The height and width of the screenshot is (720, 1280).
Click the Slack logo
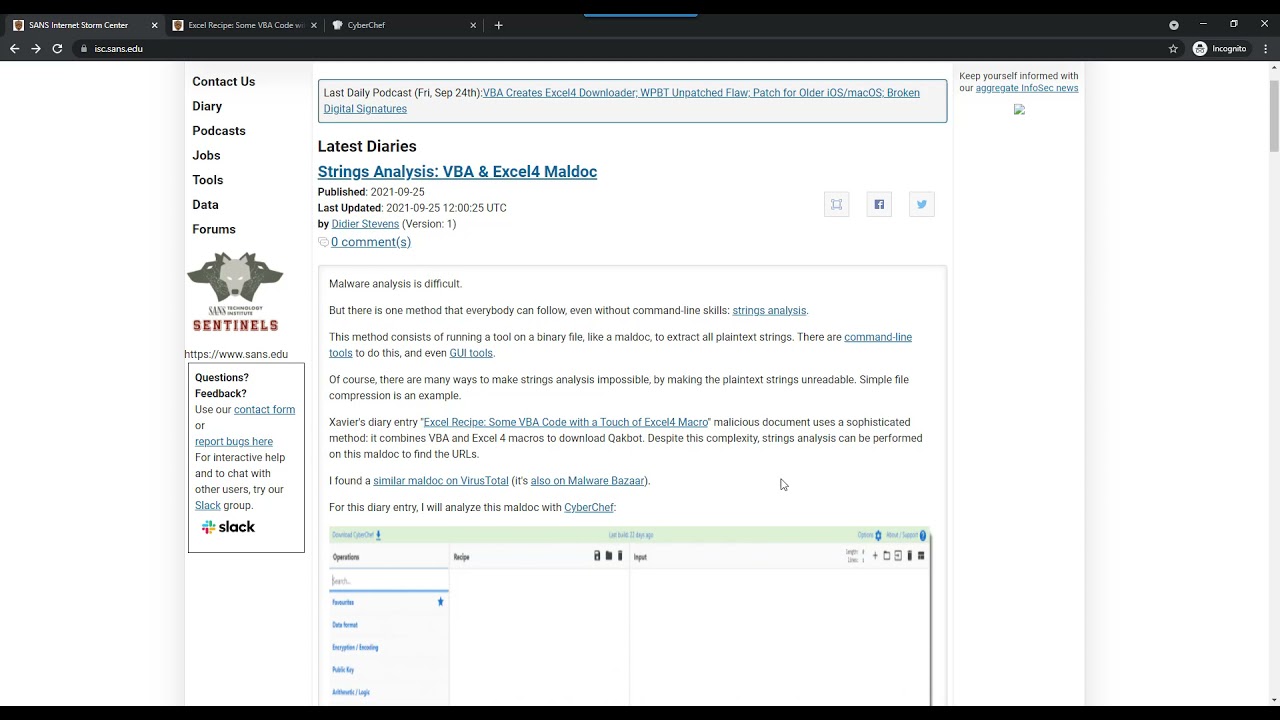[x=228, y=527]
